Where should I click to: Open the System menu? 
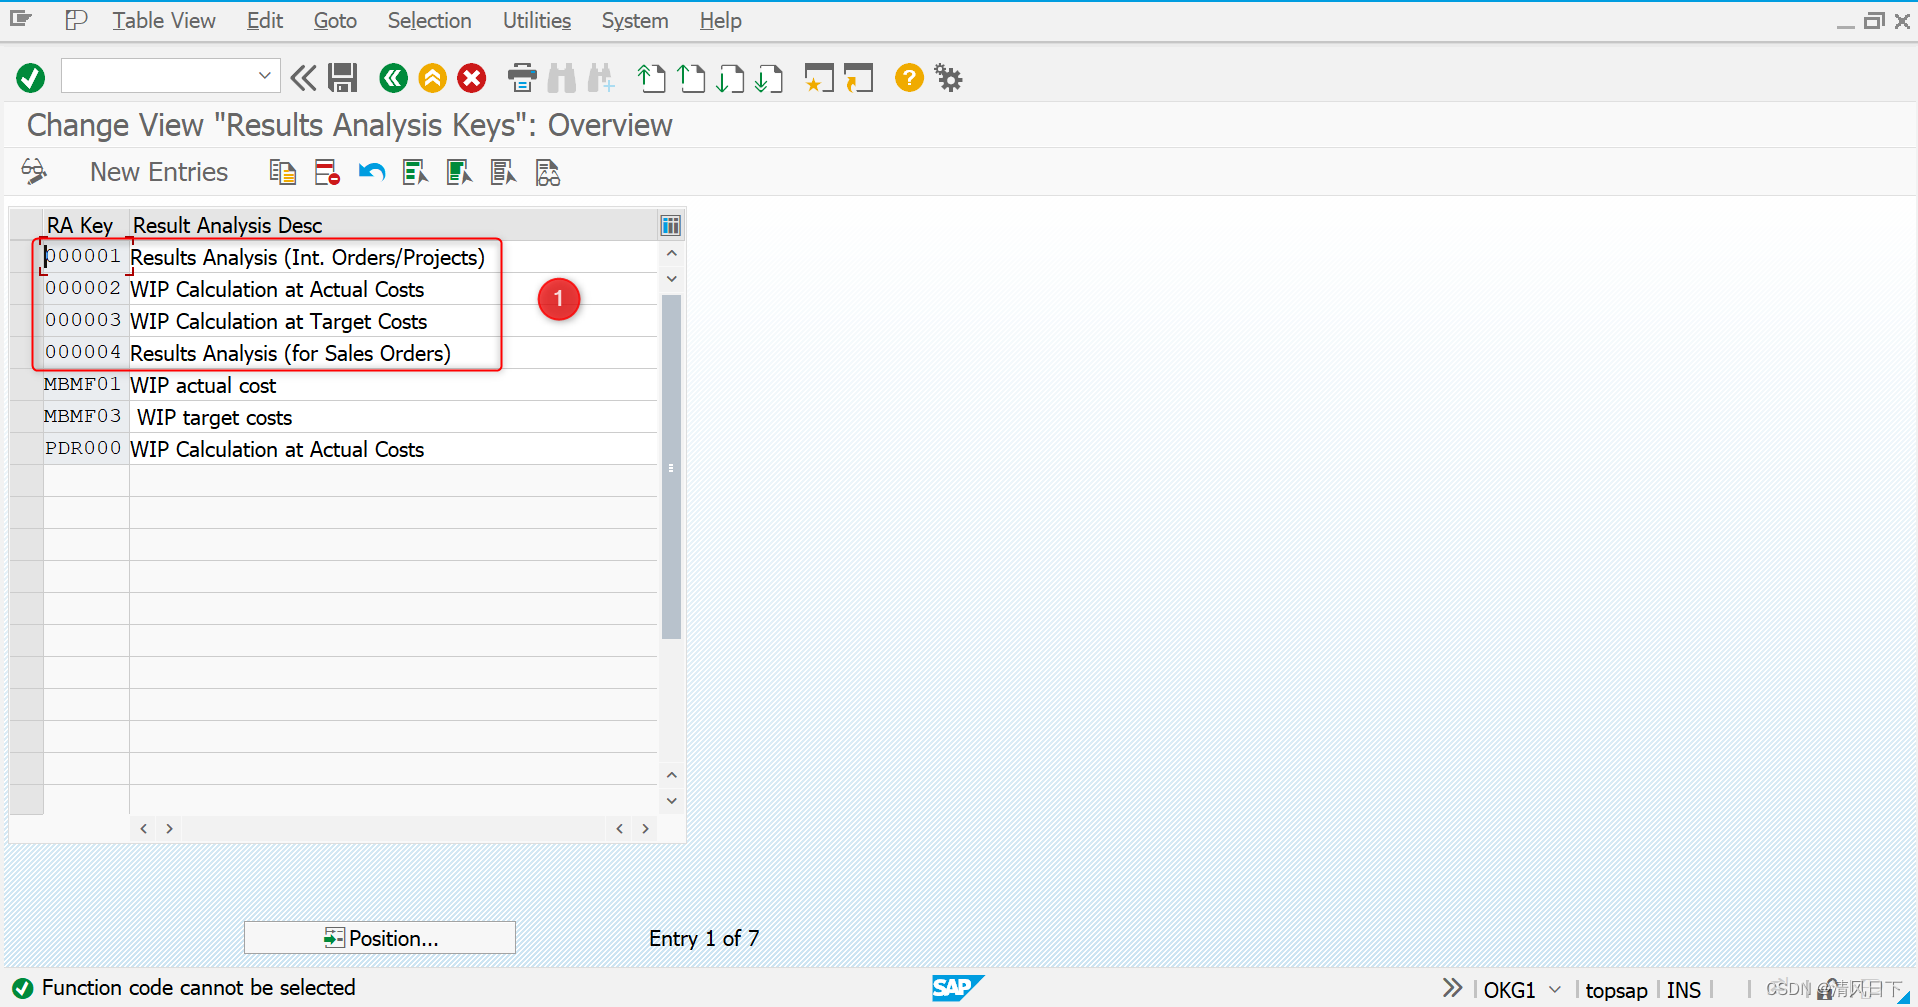(x=635, y=20)
